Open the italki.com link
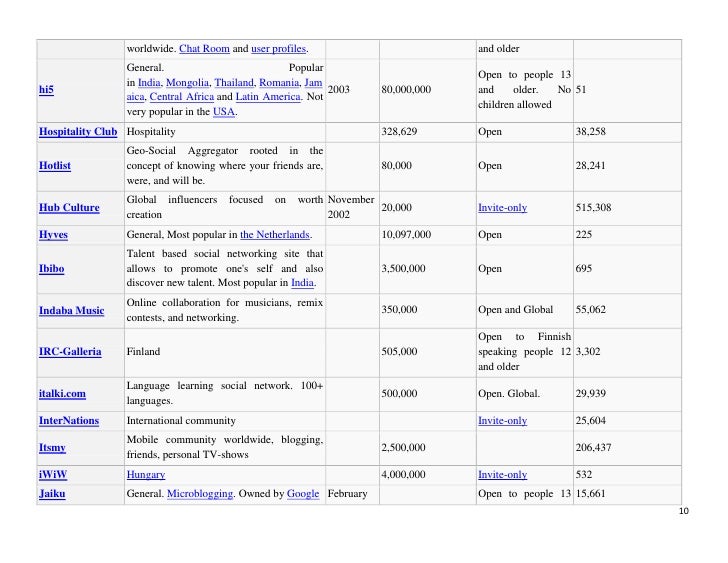728x563 pixels. click(x=62, y=394)
